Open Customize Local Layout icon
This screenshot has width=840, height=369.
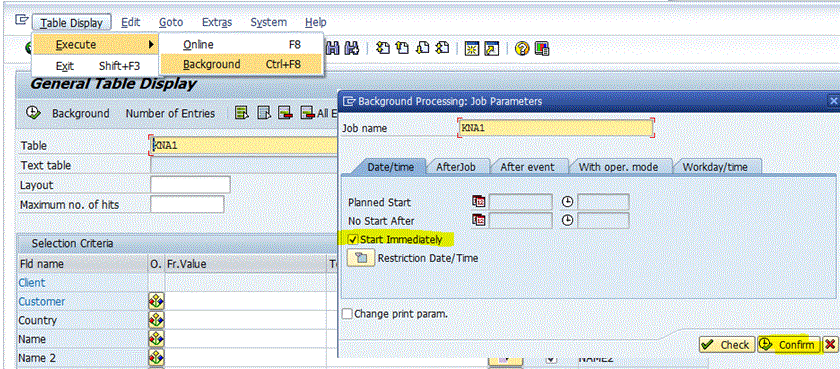click(x=542, y=49)
